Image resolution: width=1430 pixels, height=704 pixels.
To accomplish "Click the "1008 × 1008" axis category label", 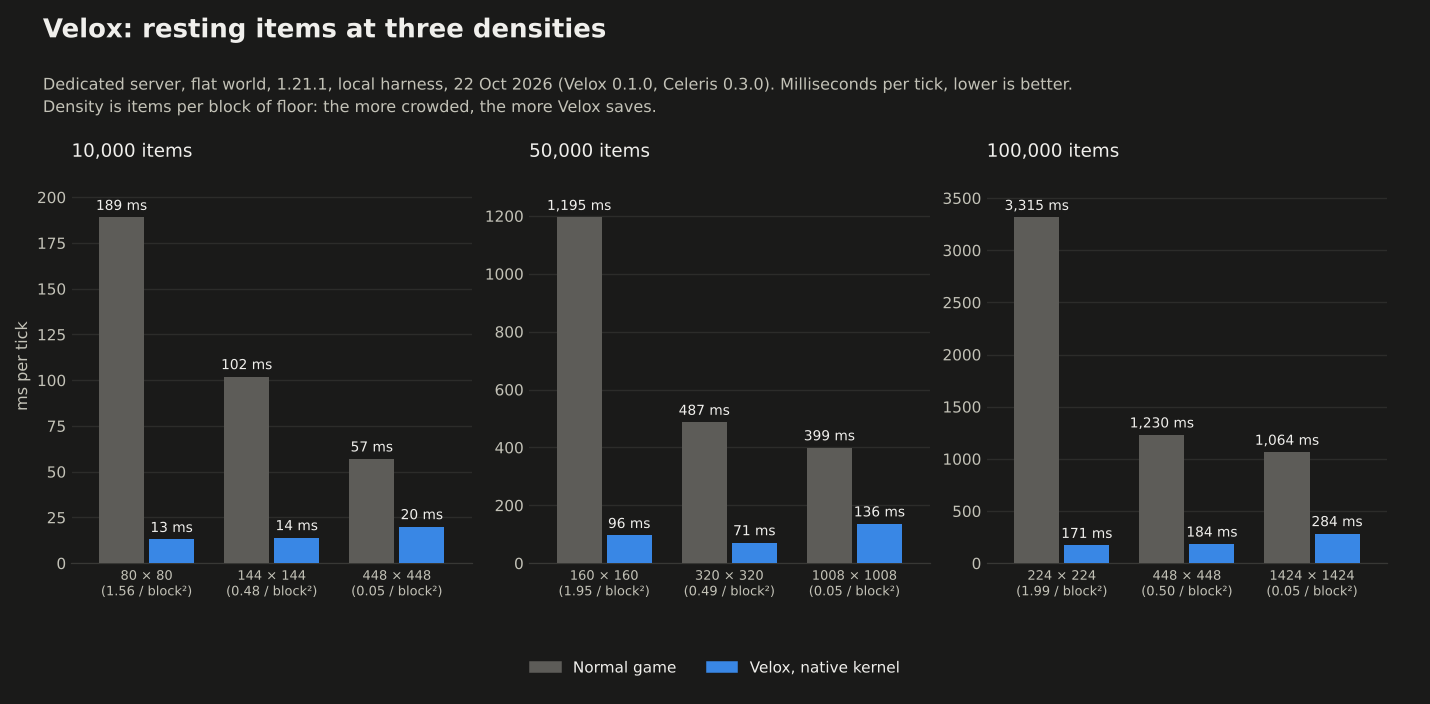I will coord(854,576).
